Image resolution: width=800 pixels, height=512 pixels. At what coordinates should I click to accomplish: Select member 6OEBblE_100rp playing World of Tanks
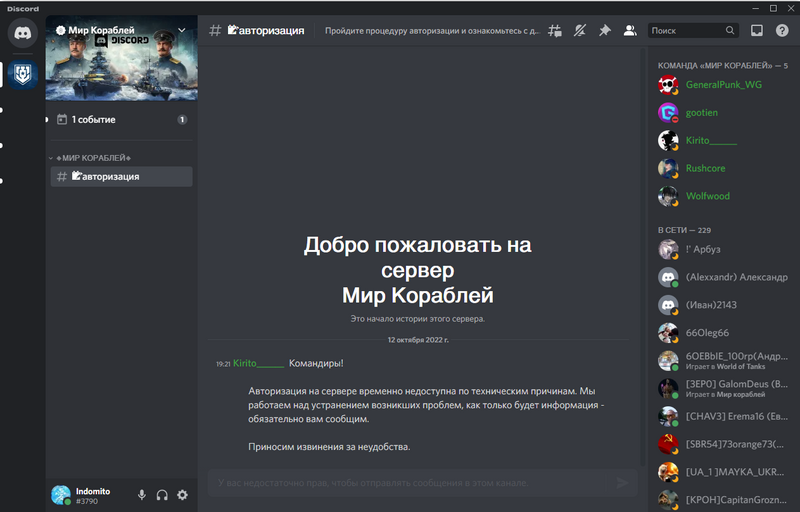click(x=723, y=361)
